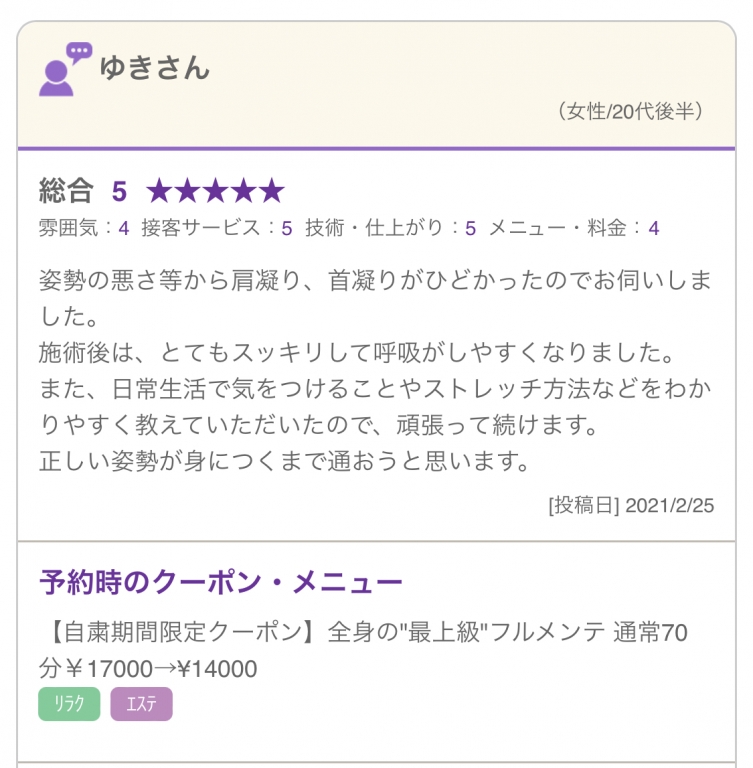The width and height of the screenshot is (753, 768).
Task: Open reviewer name ゆきさん
Action: (154, 68)
